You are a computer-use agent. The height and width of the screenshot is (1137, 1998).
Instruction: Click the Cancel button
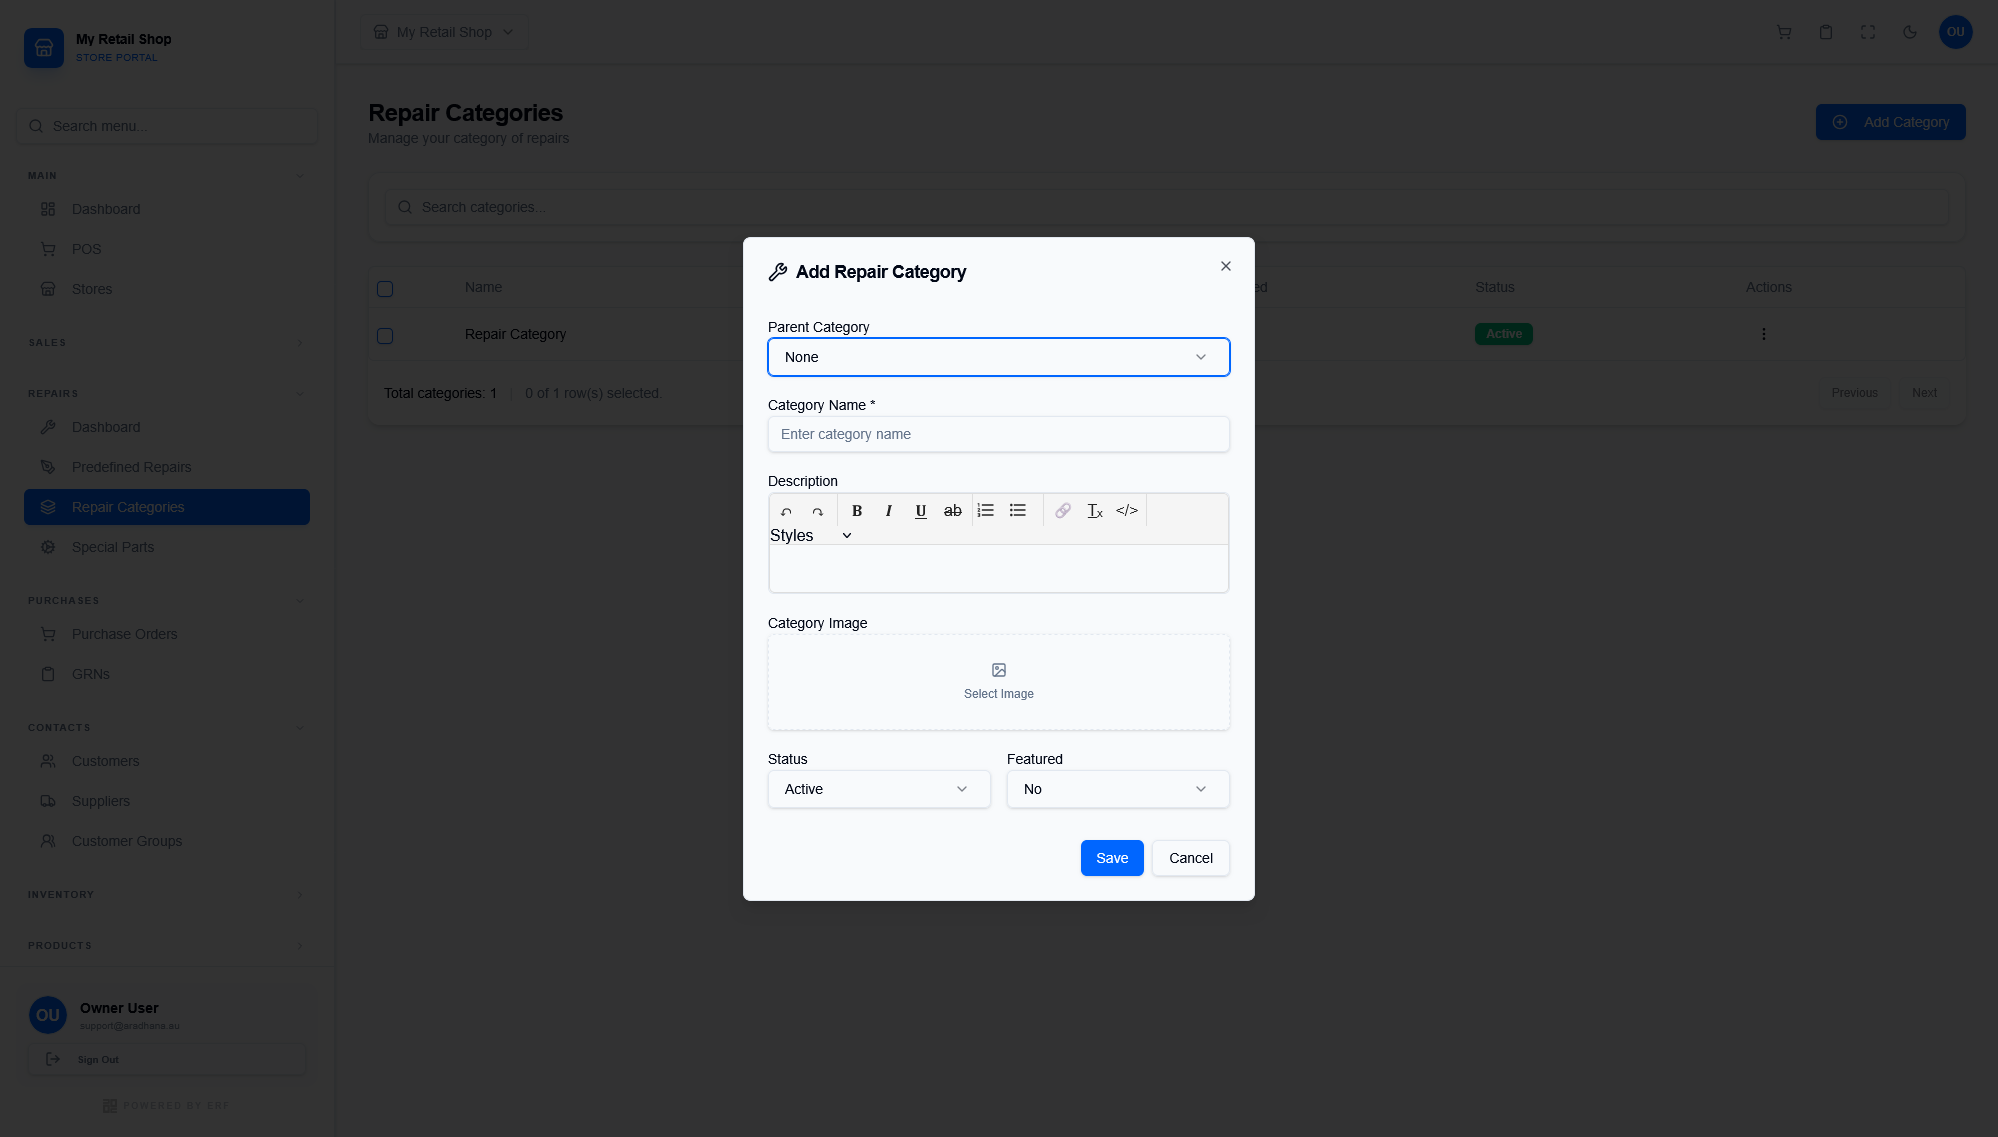(1191, 858)
